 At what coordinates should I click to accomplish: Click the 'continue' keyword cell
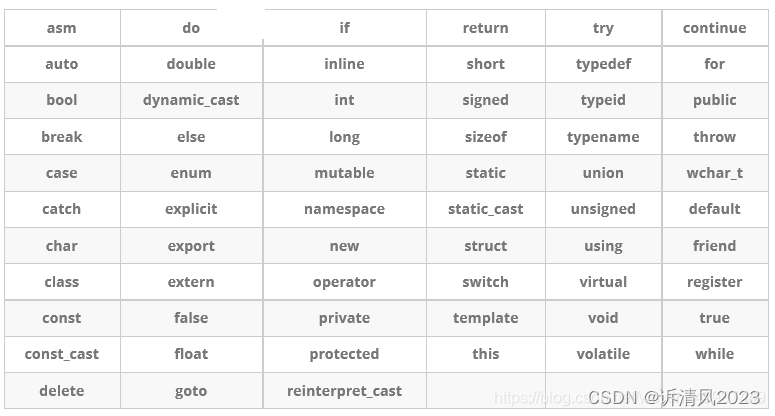click(x=715, y=28)
